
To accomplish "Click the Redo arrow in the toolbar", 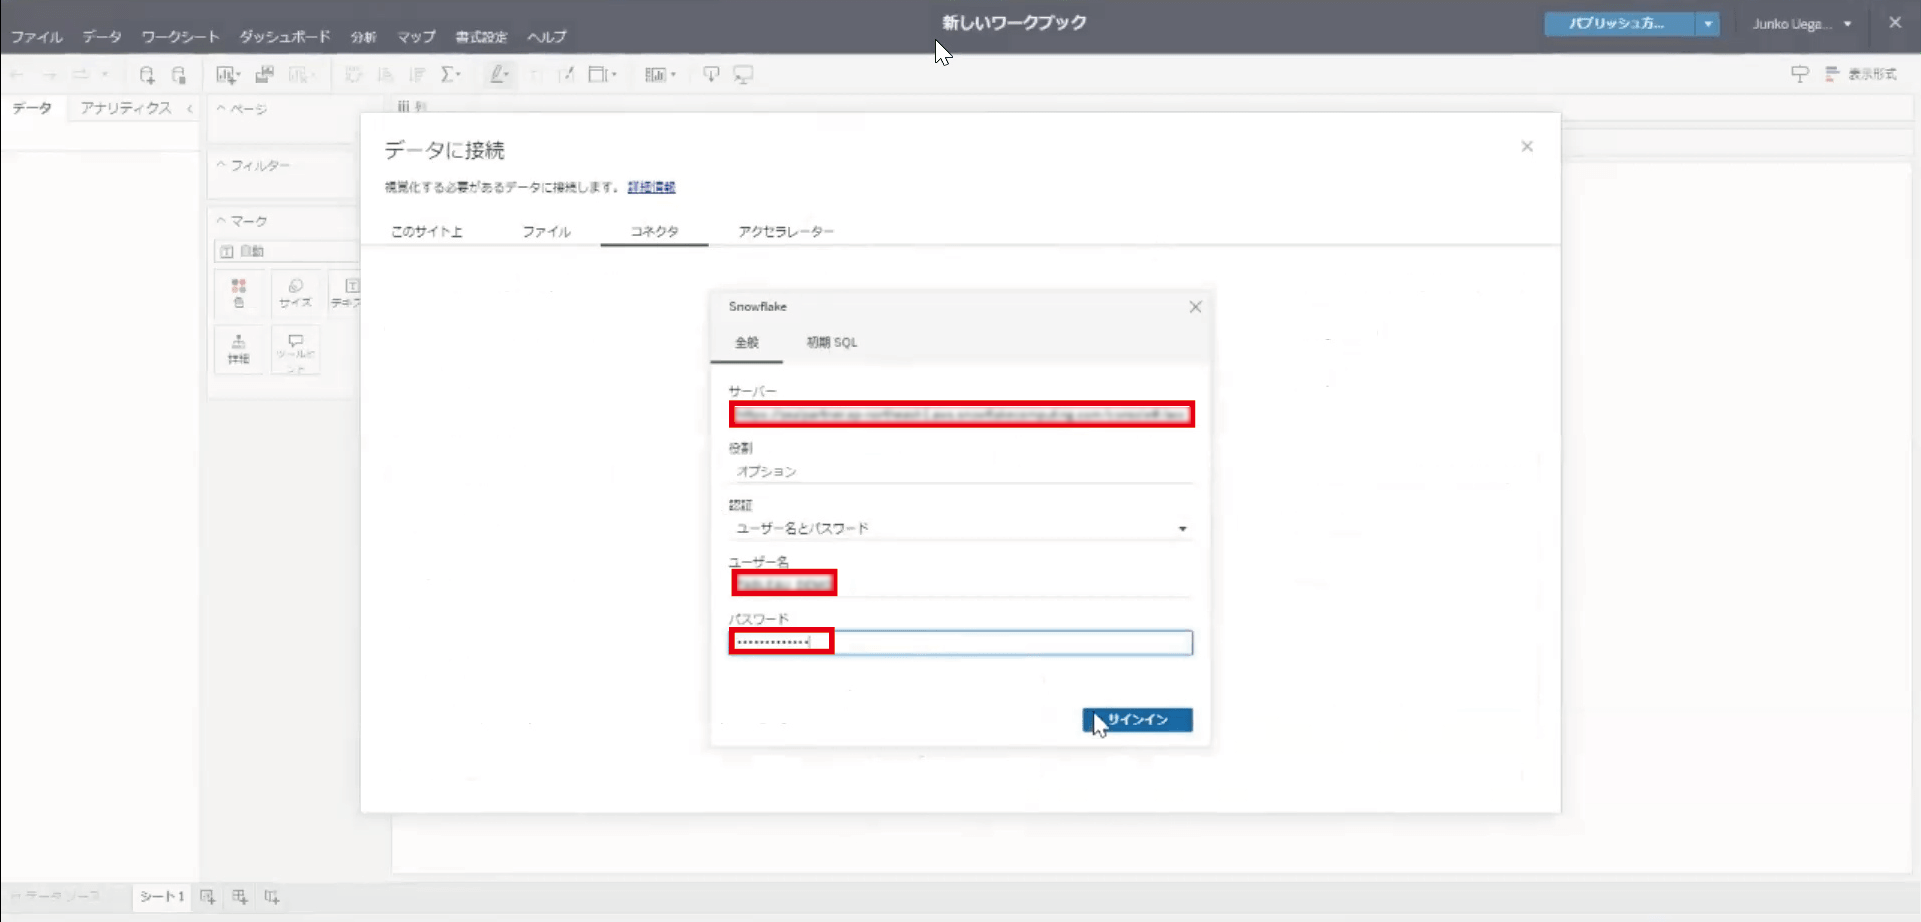I will tap(49, 75).
